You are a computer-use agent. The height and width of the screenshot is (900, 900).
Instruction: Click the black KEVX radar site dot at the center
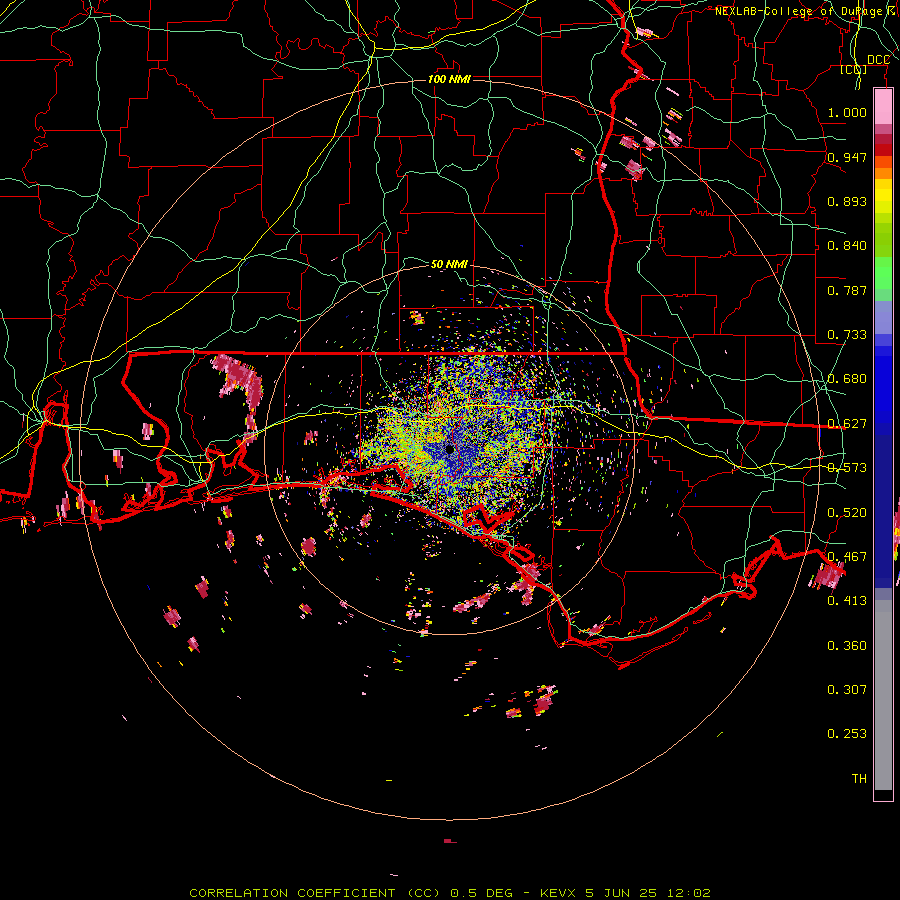[449, 448]
